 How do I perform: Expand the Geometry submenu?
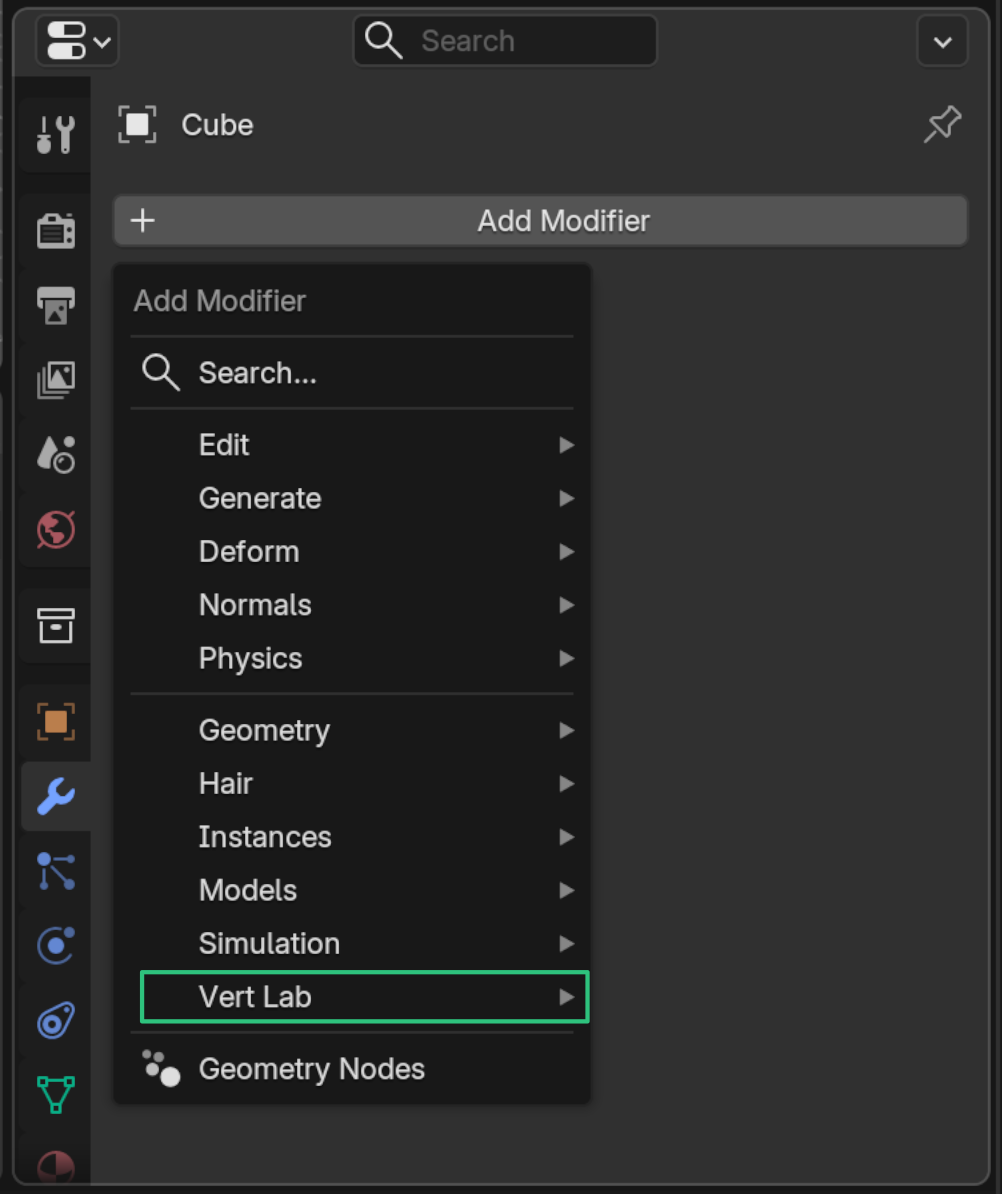352,730
